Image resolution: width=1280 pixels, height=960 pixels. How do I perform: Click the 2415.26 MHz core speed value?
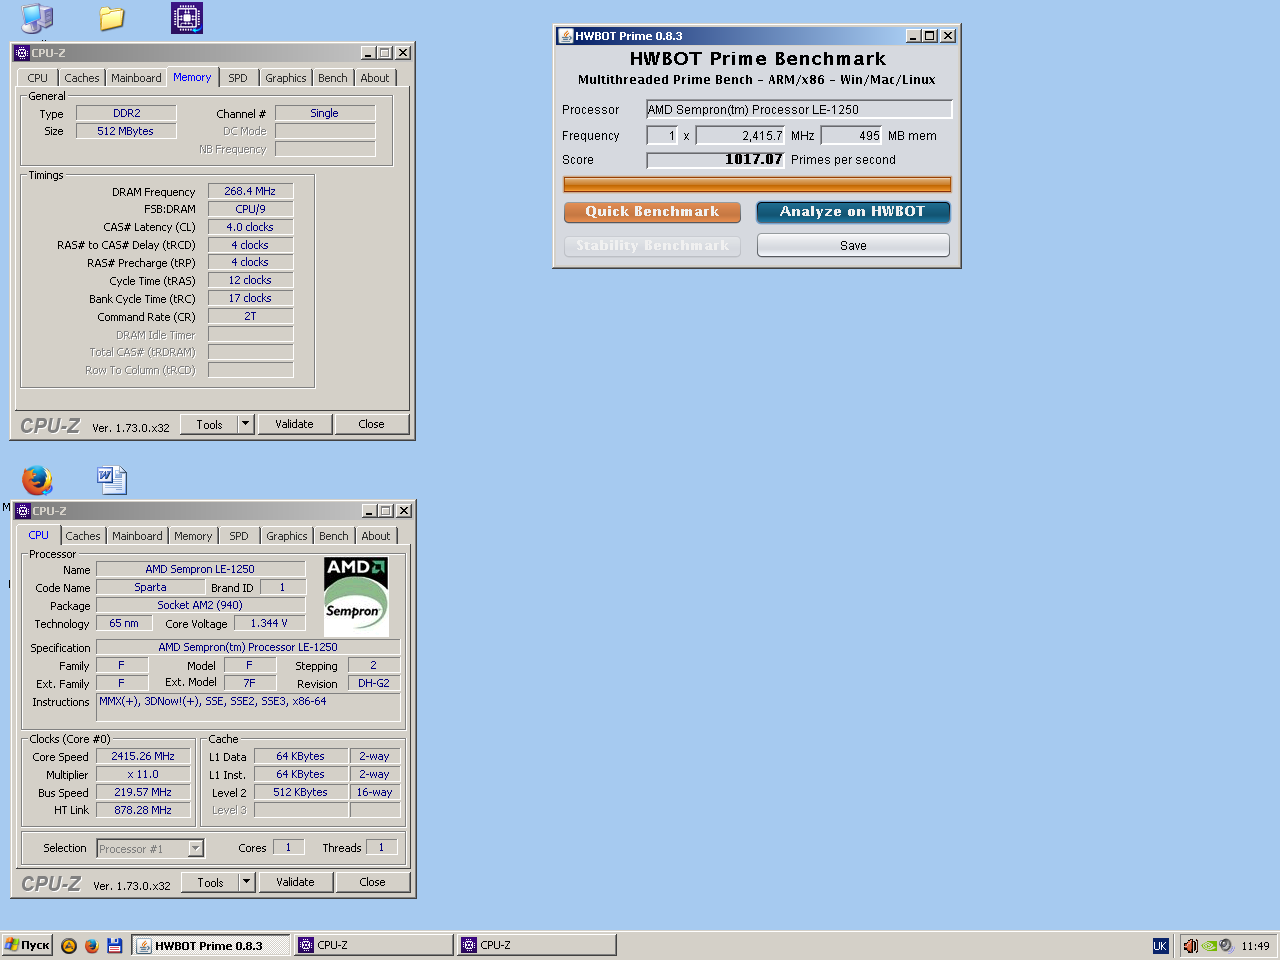143,756
